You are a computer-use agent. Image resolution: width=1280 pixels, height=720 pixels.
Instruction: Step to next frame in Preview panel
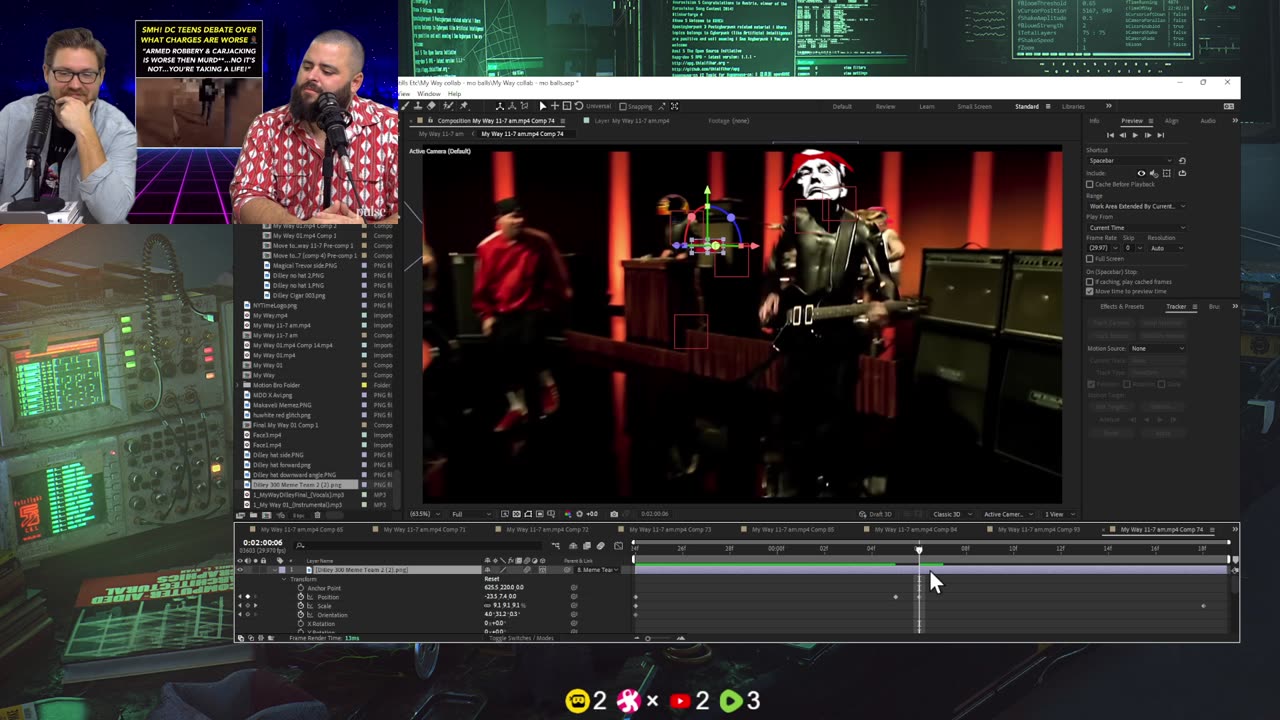(1148, 135)
